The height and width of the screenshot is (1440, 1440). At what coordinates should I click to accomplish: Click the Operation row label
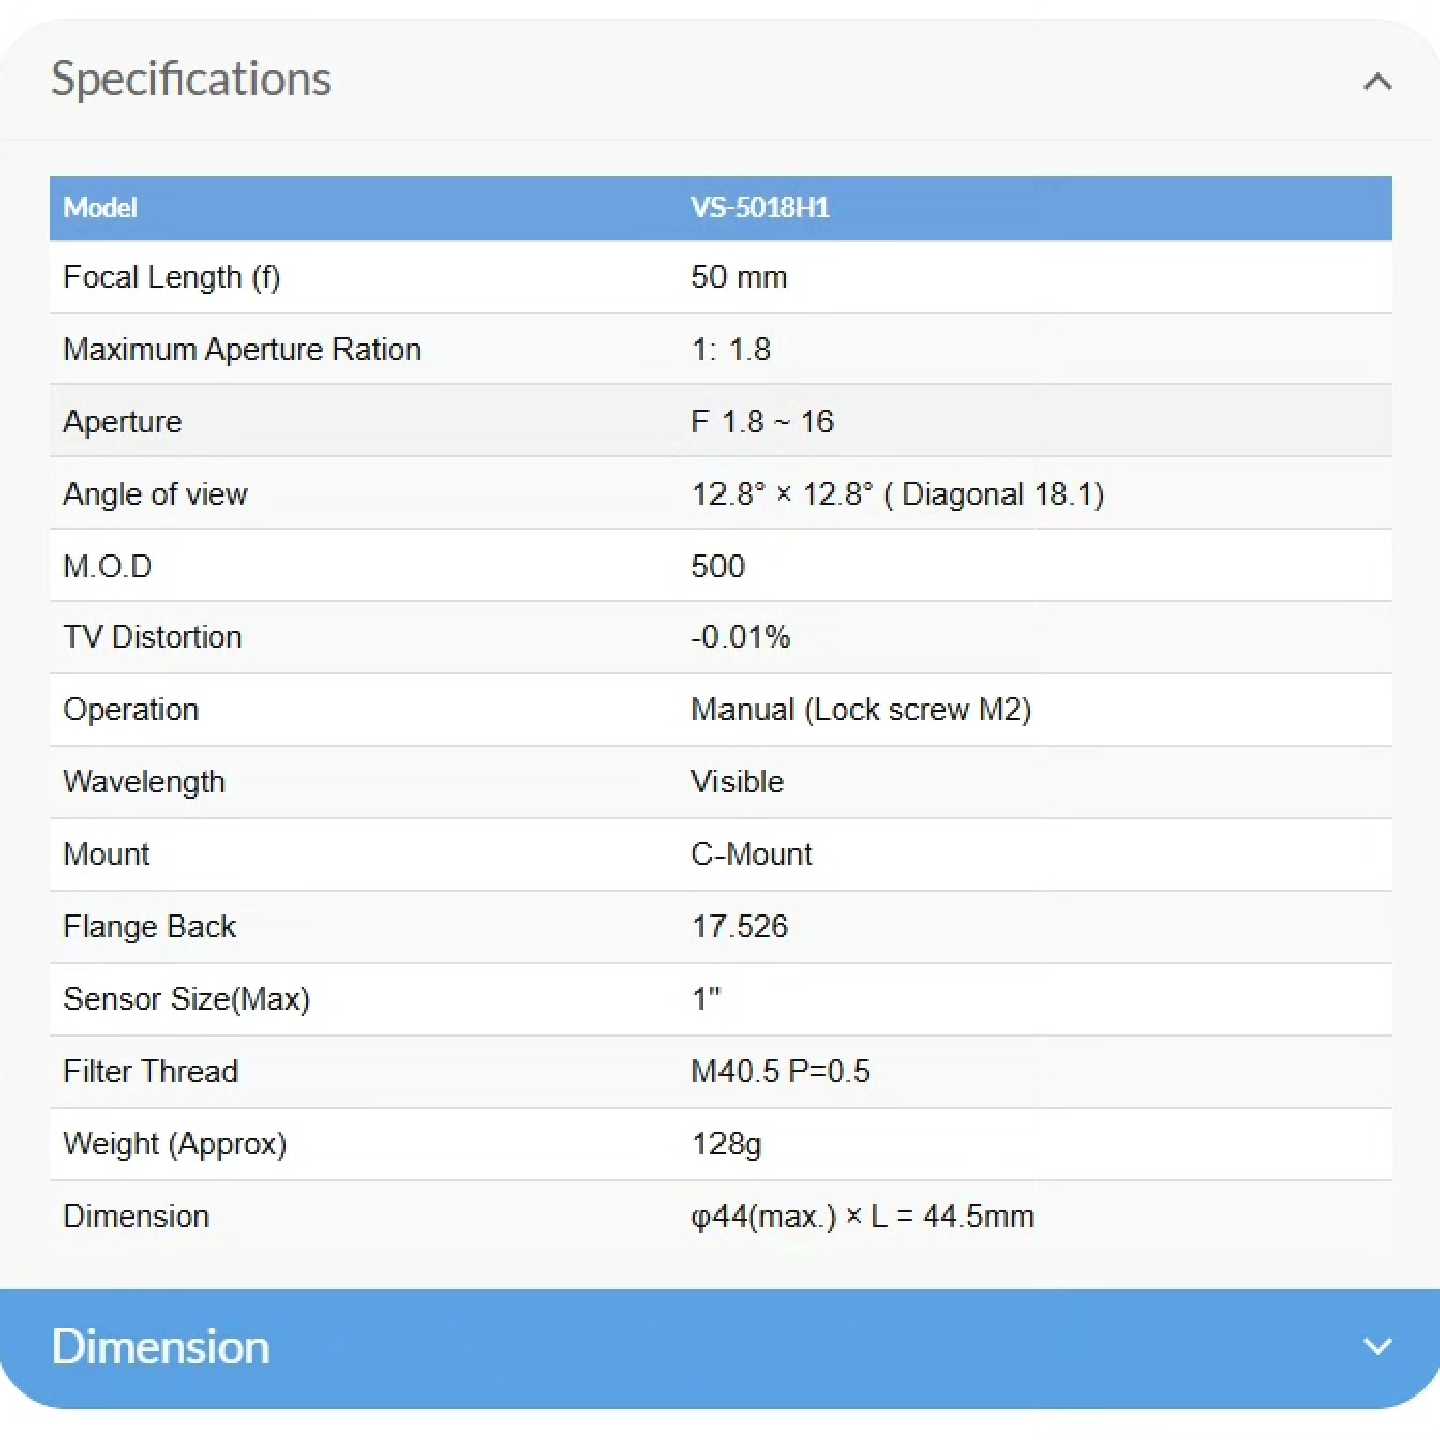(x=131, y=710)
